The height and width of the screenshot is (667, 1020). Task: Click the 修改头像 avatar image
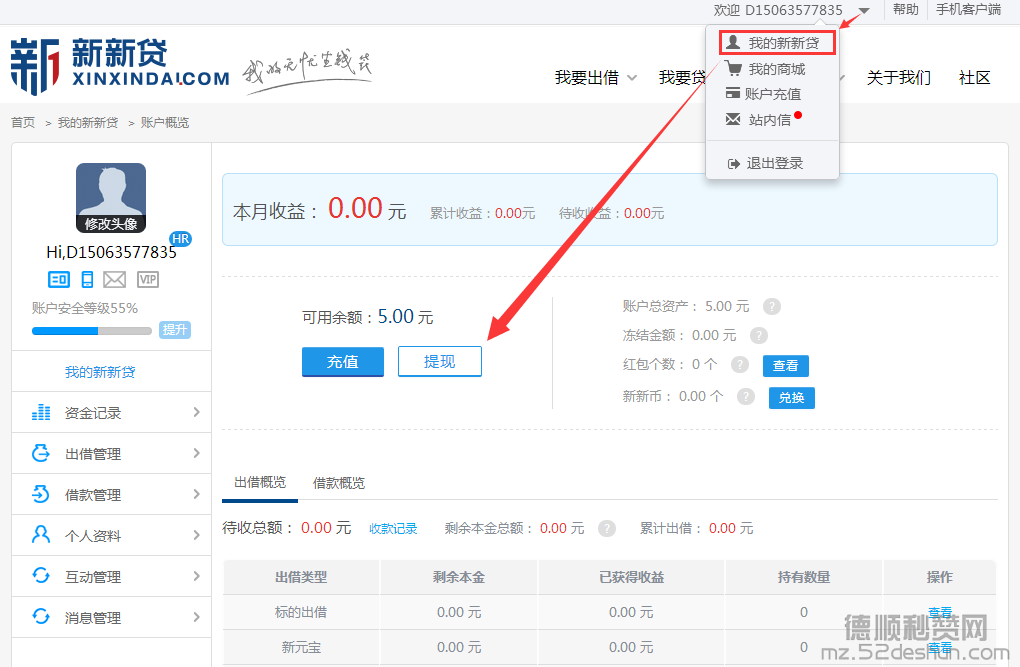pyautogui.click(x=111, y=198)
